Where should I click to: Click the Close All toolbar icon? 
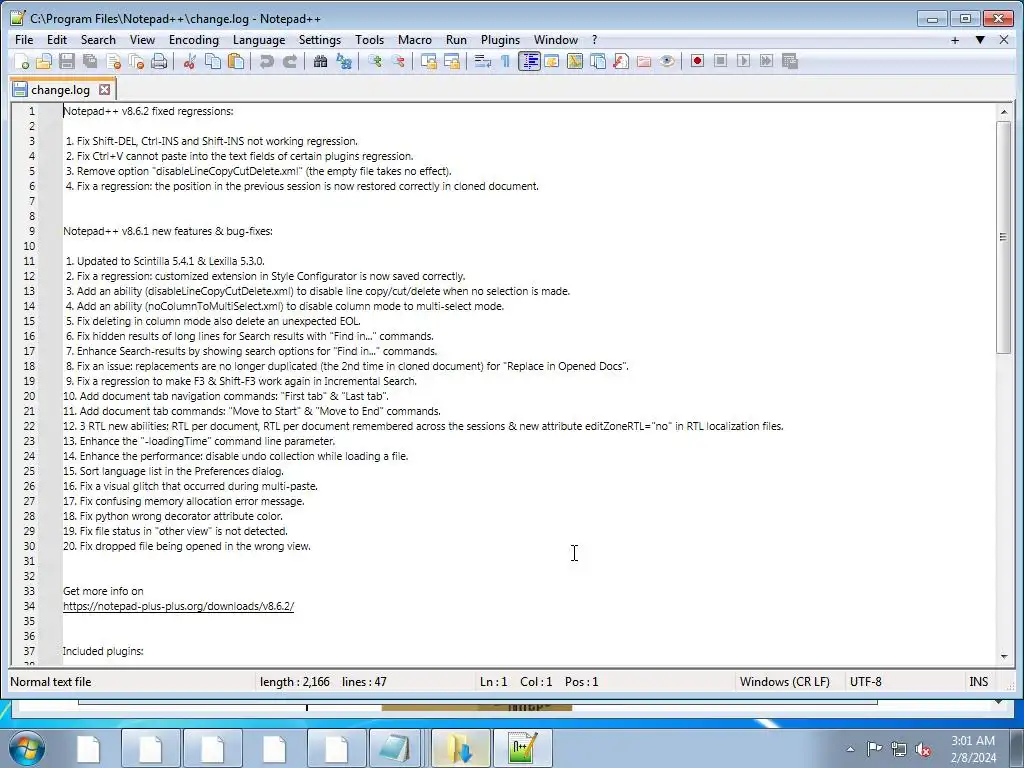[x=136, y=61]
